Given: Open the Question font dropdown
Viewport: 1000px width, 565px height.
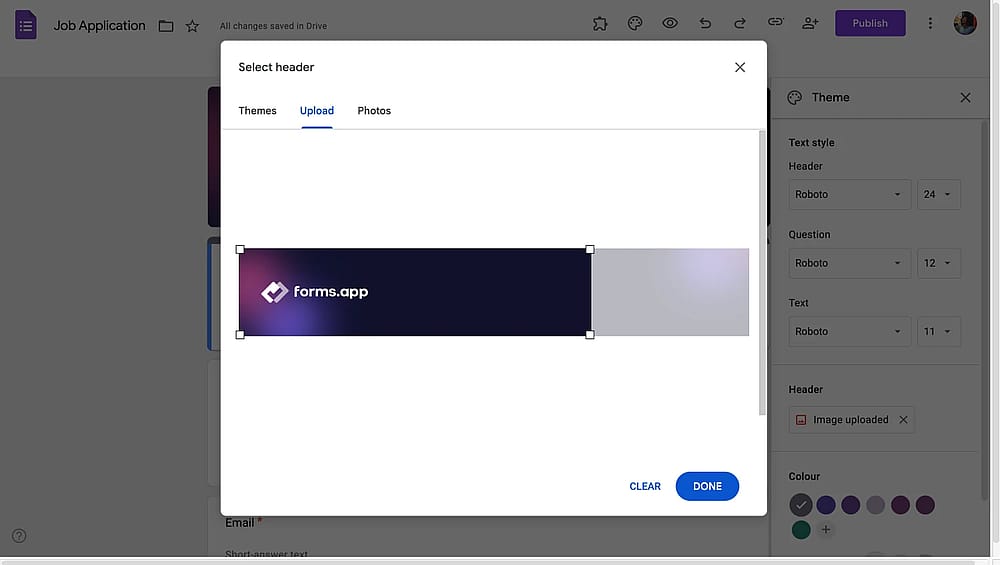Looking at the screenshot, I should pos(849,263).
